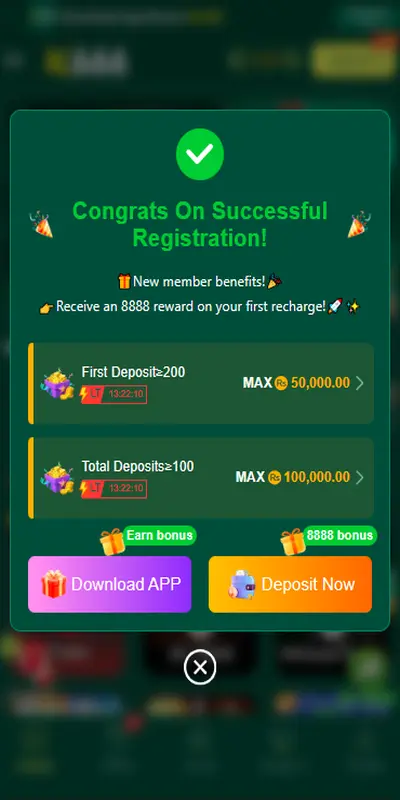Tap the 8888 bonus badge
The height and width of the screenshot is (800, 400).
(340, 535)
